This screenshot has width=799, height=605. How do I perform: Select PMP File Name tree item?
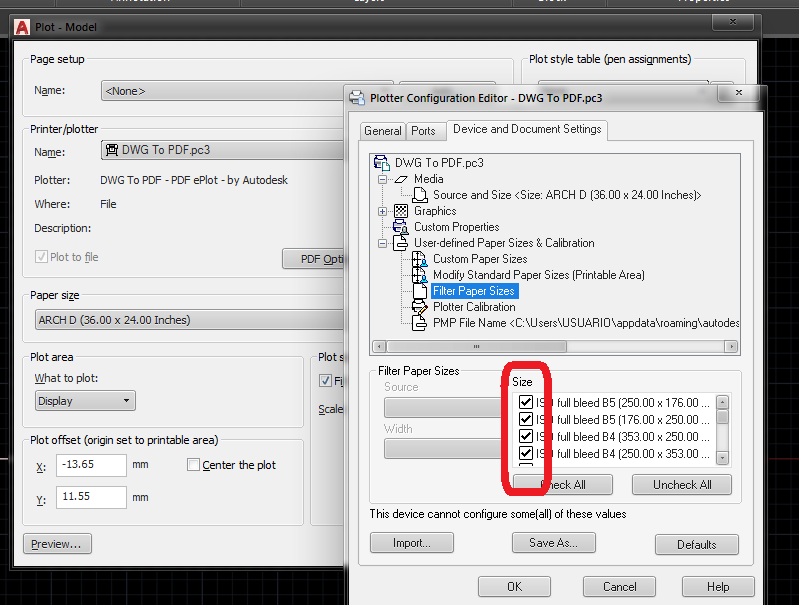pyautogui.click(x=585, y=323)
